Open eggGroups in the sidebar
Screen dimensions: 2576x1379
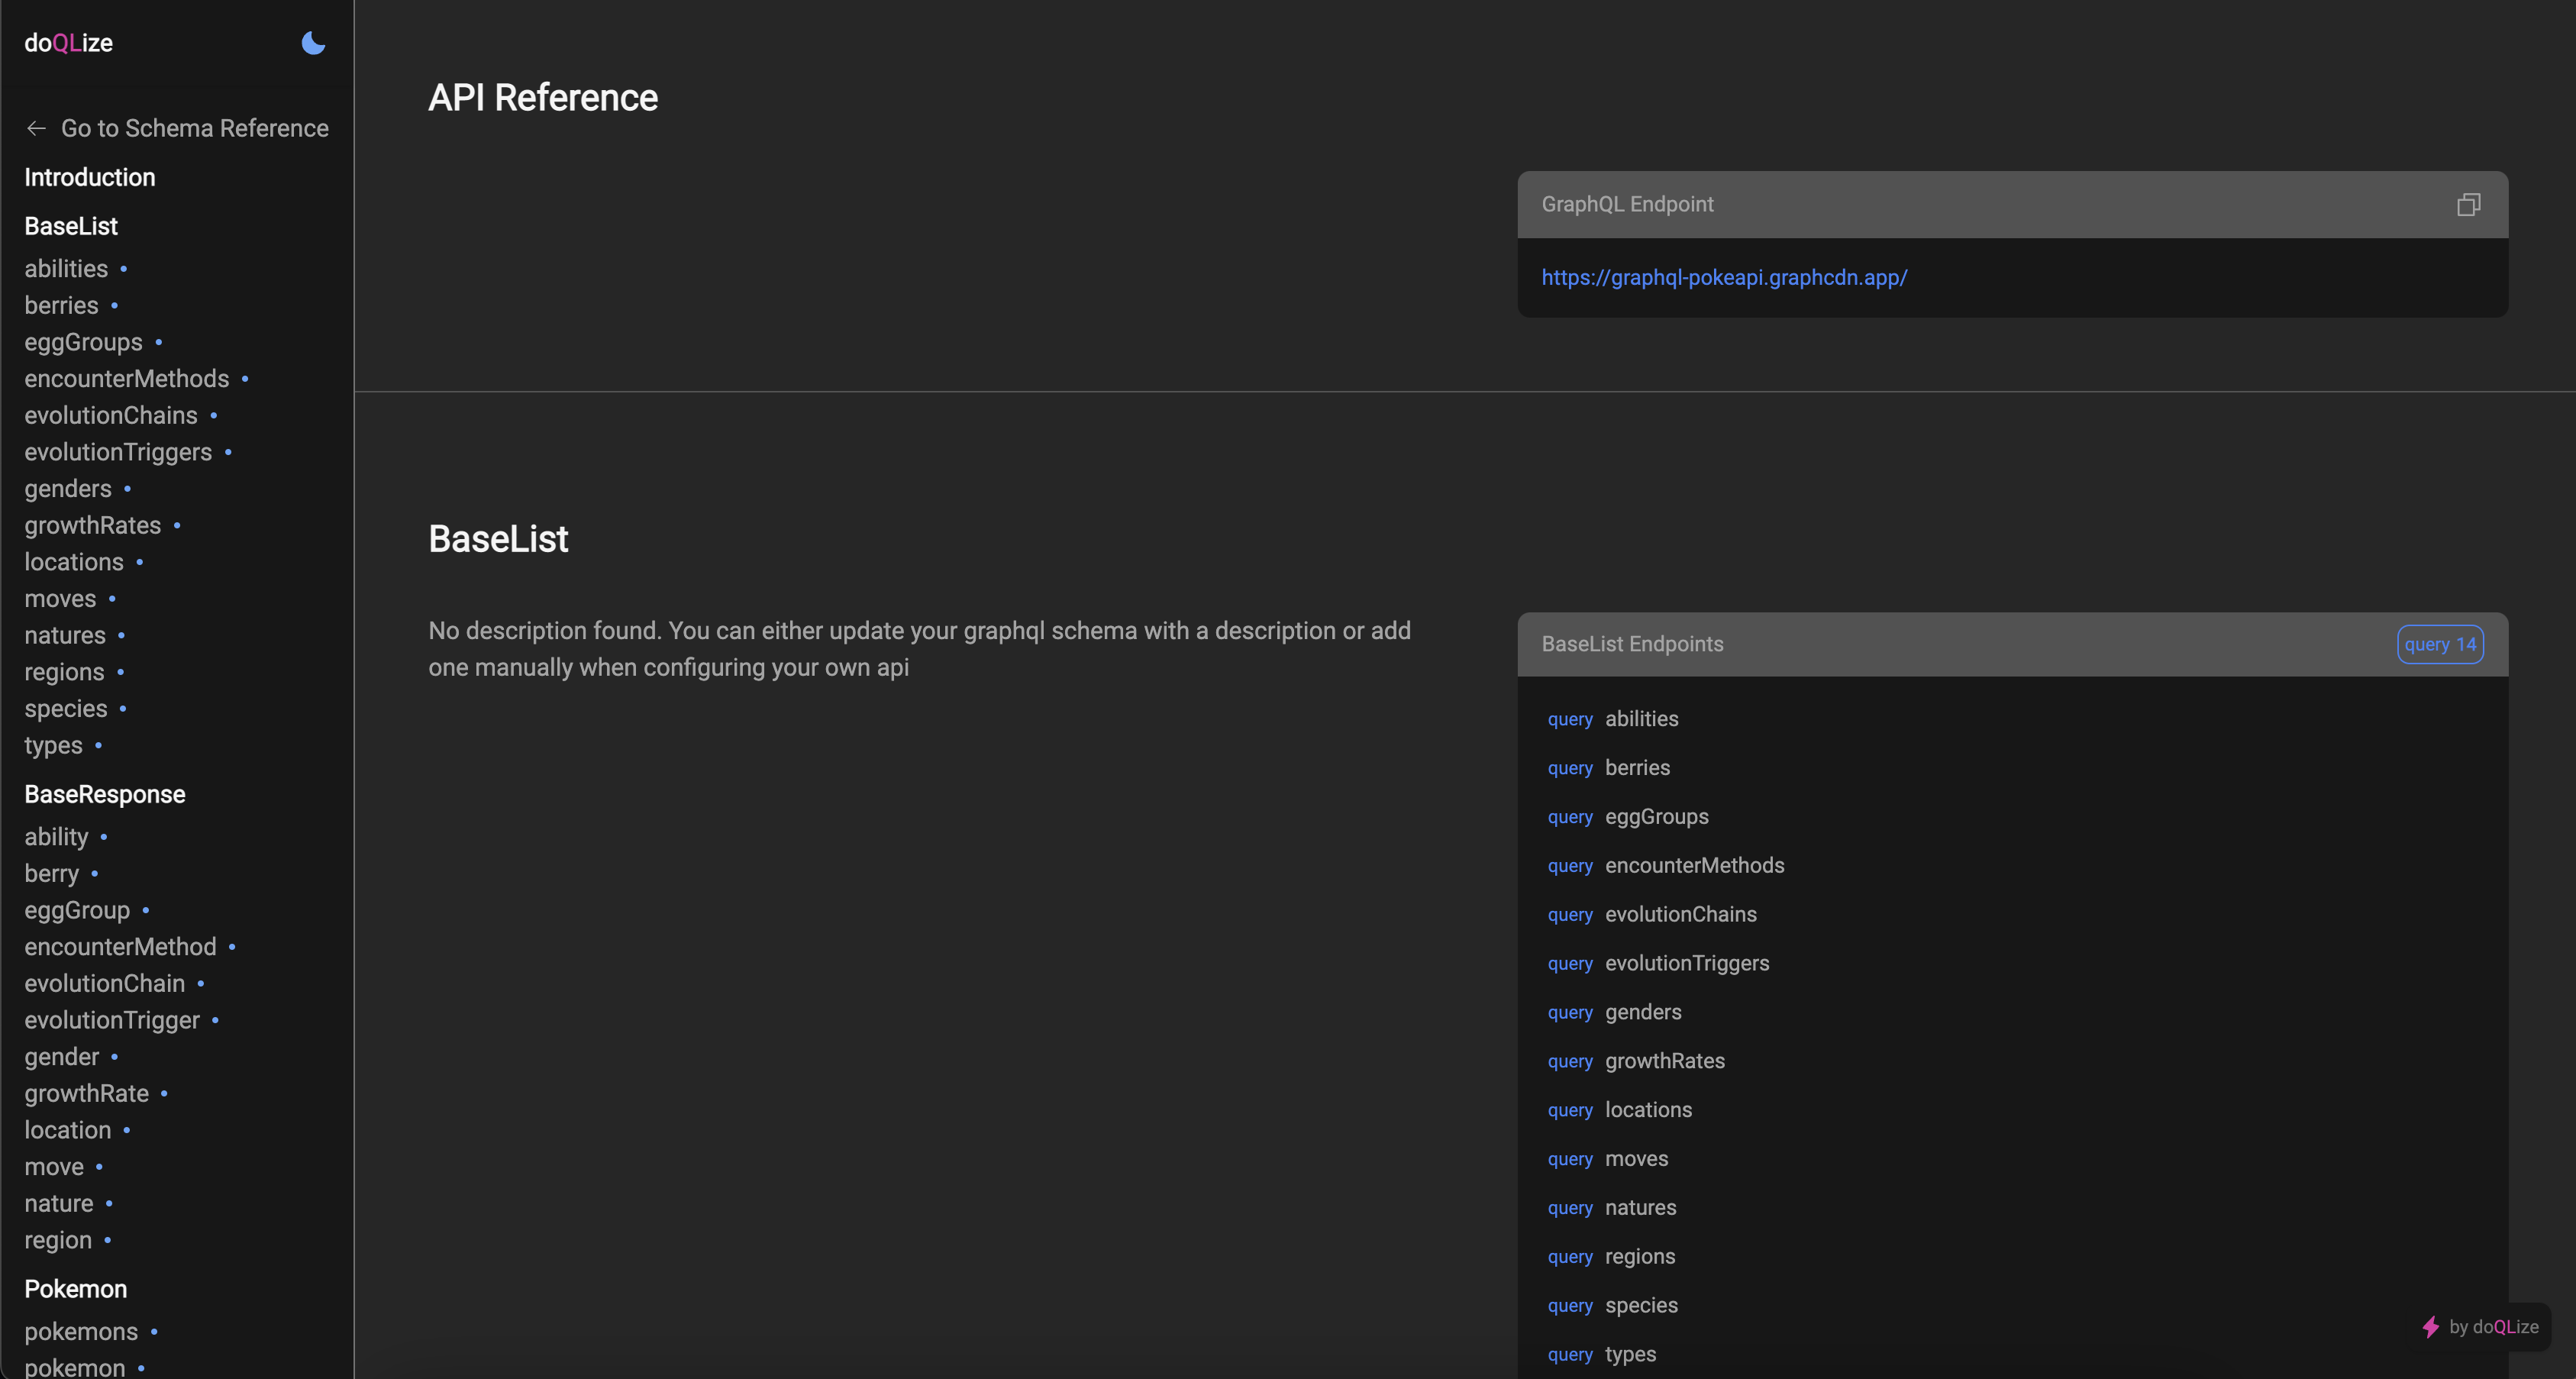click(x=84, y=342)
